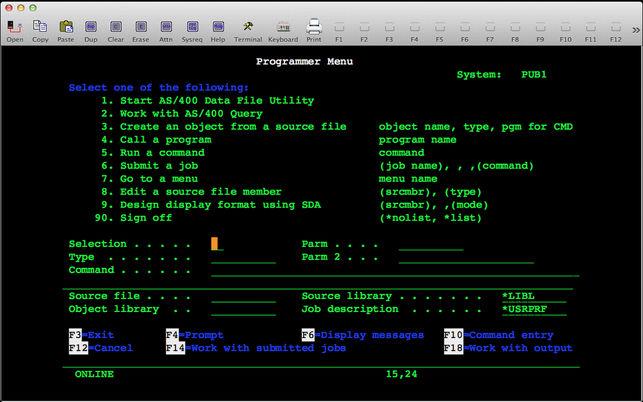Click the Erase toolbar icon
643x402 pixels.
(141, 27)
